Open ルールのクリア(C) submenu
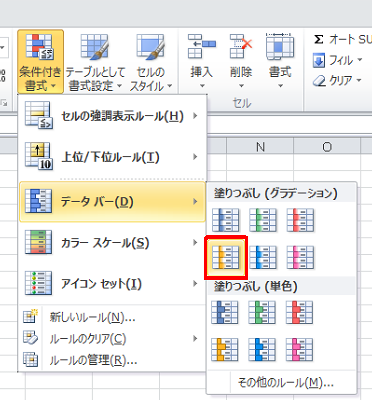 click(112, 339)
